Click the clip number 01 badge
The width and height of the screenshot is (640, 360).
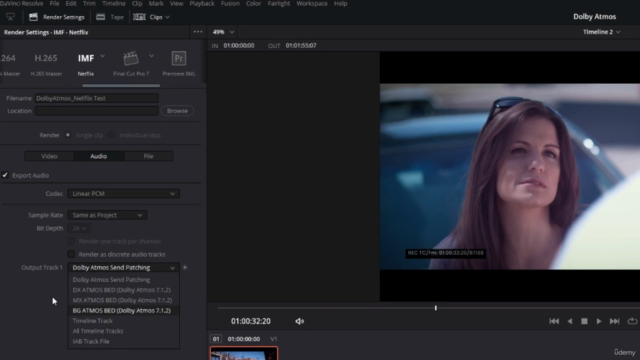[216, 339]
